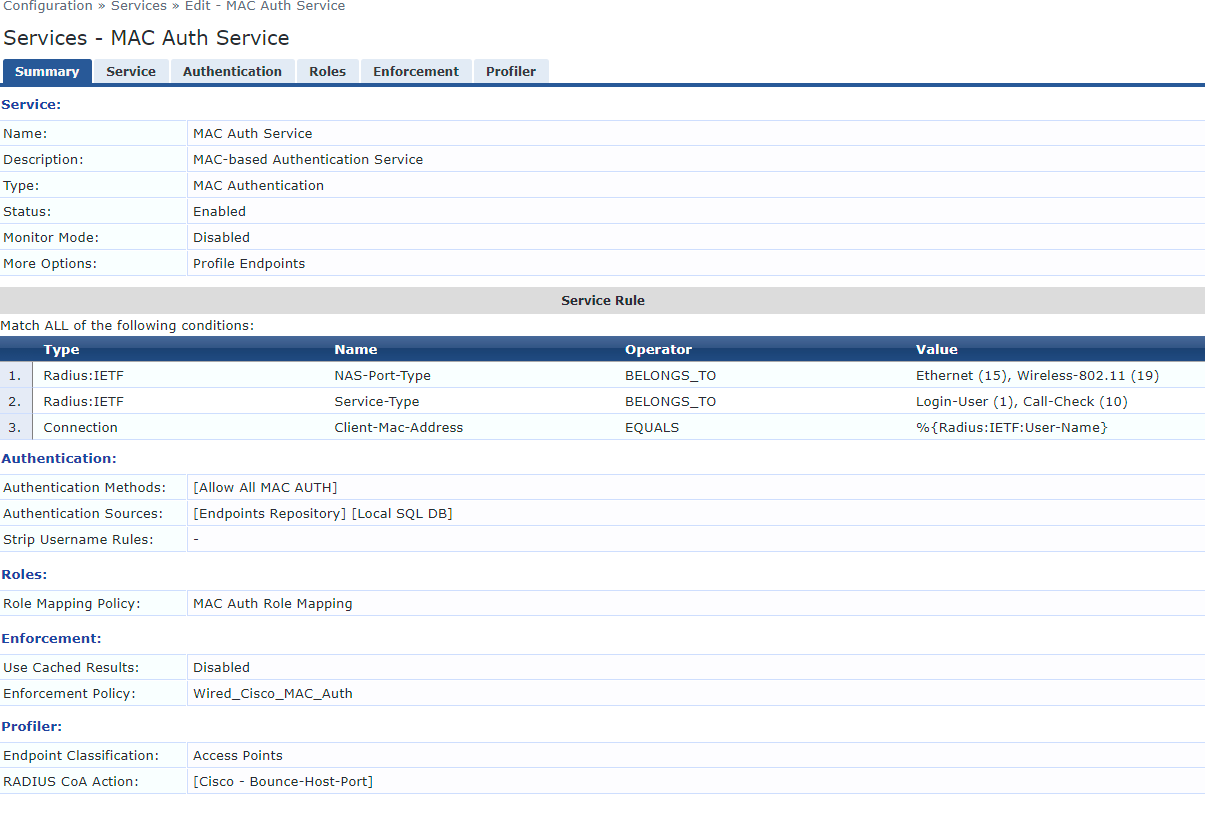Switch to the Service tab
This screenshot has height=814, width=1205.
click(131, 71)
